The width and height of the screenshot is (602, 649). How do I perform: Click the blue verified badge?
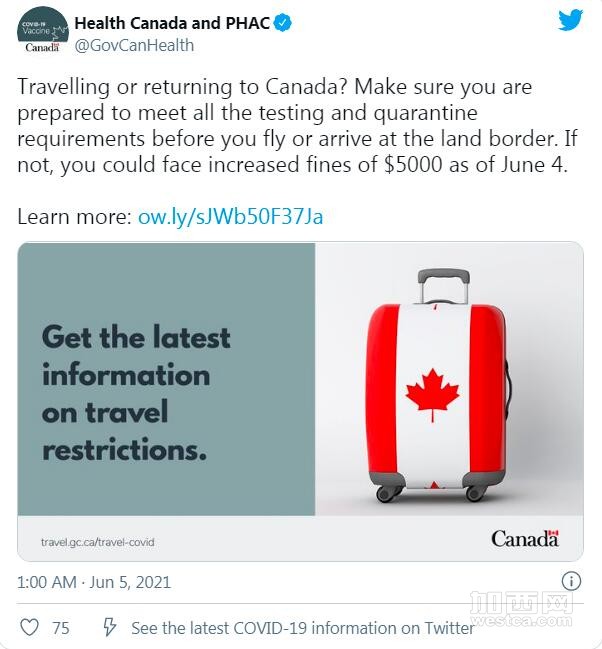click(x=284, y=23)
